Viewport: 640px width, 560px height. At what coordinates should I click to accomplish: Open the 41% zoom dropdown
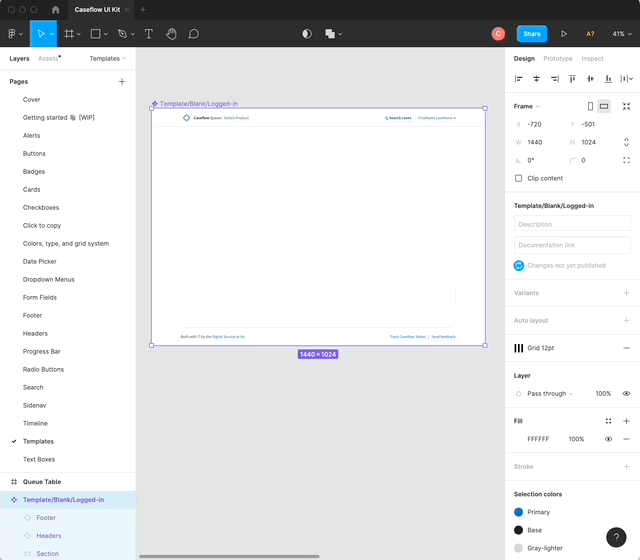(x=622, y=34)
